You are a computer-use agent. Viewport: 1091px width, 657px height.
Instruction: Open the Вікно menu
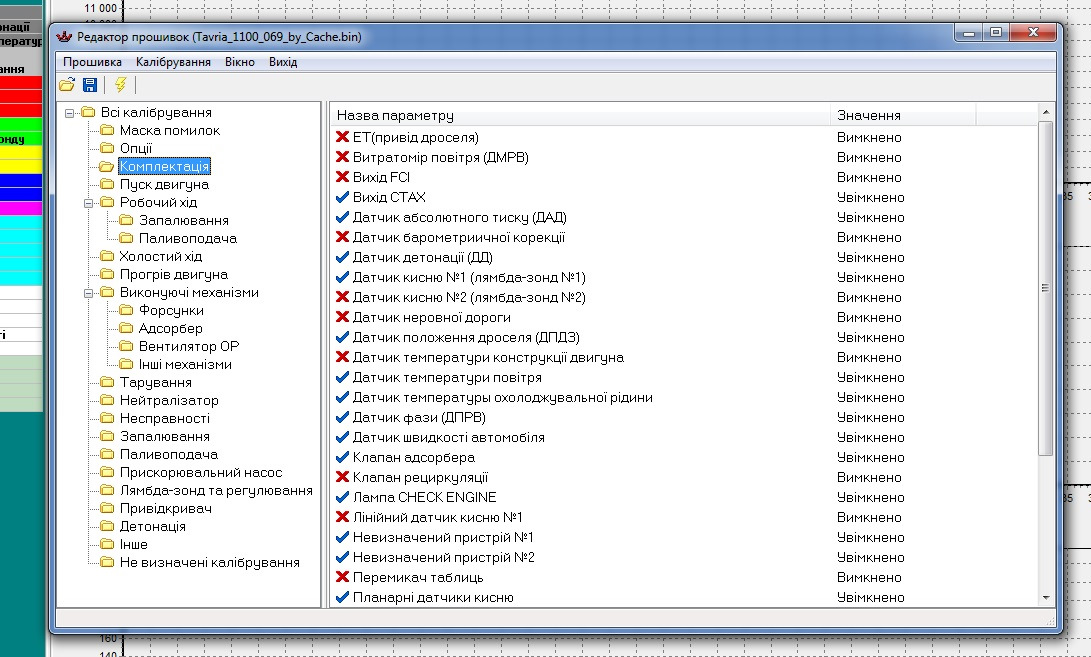tap(240, 62)
